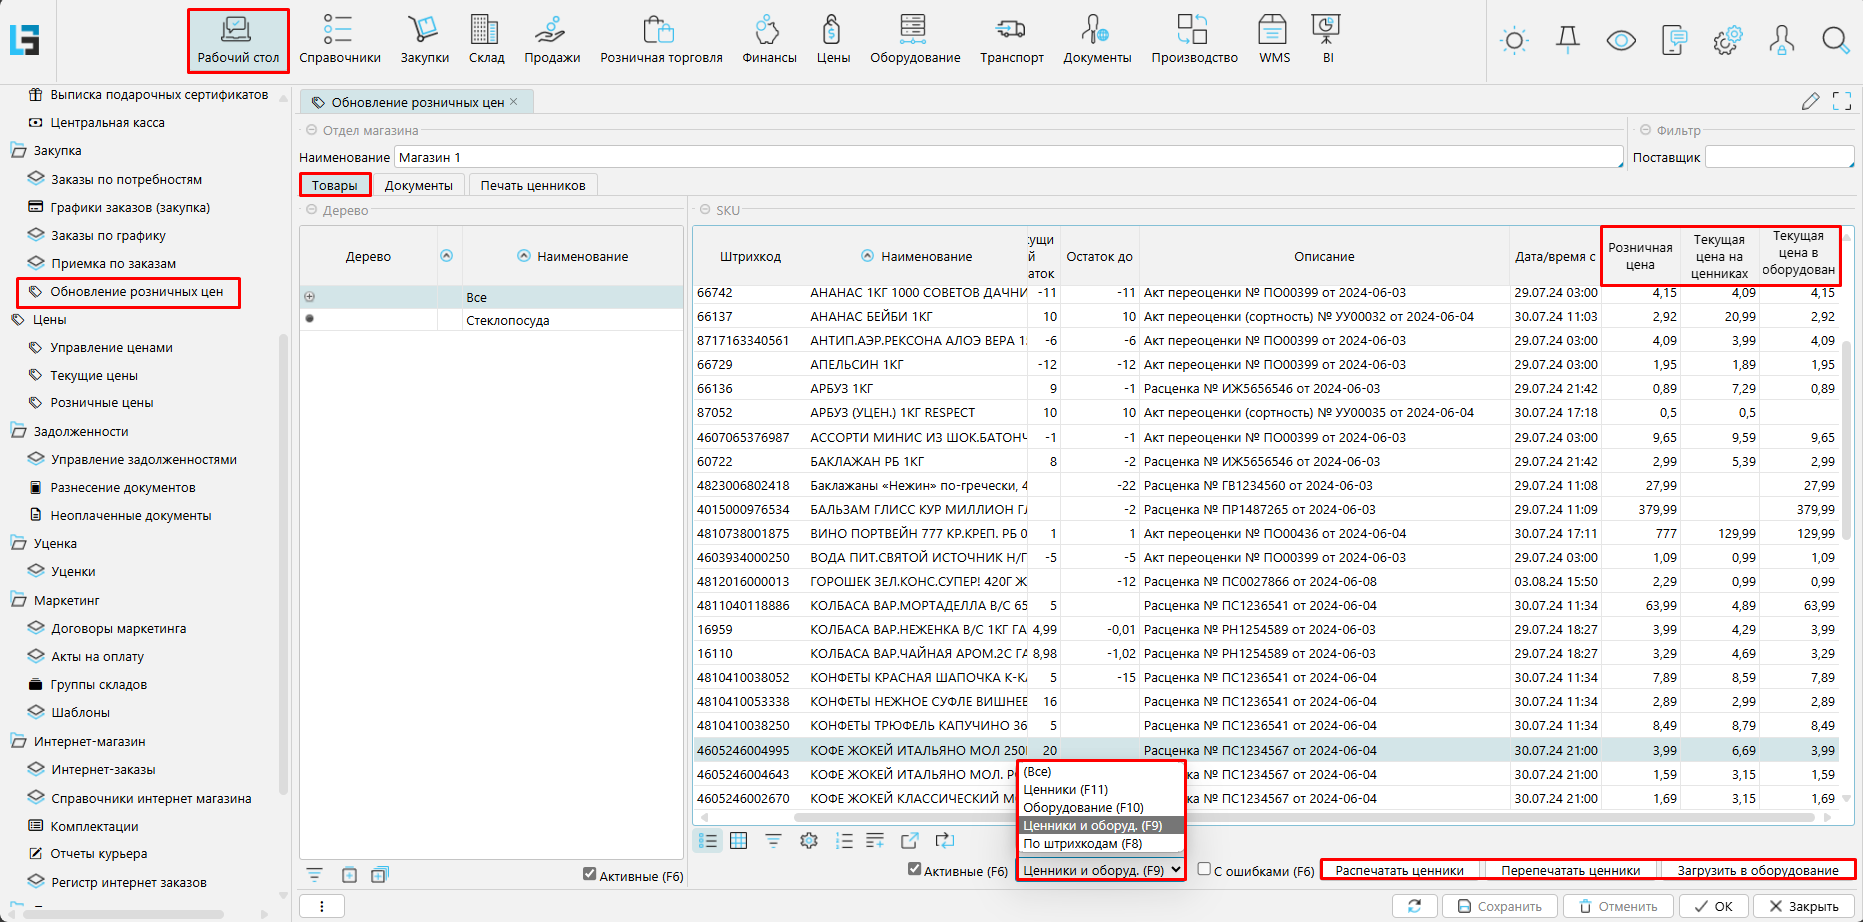1863x922 pixels.
Task: Switch to the Печать ценников tab
Action: 532,186
